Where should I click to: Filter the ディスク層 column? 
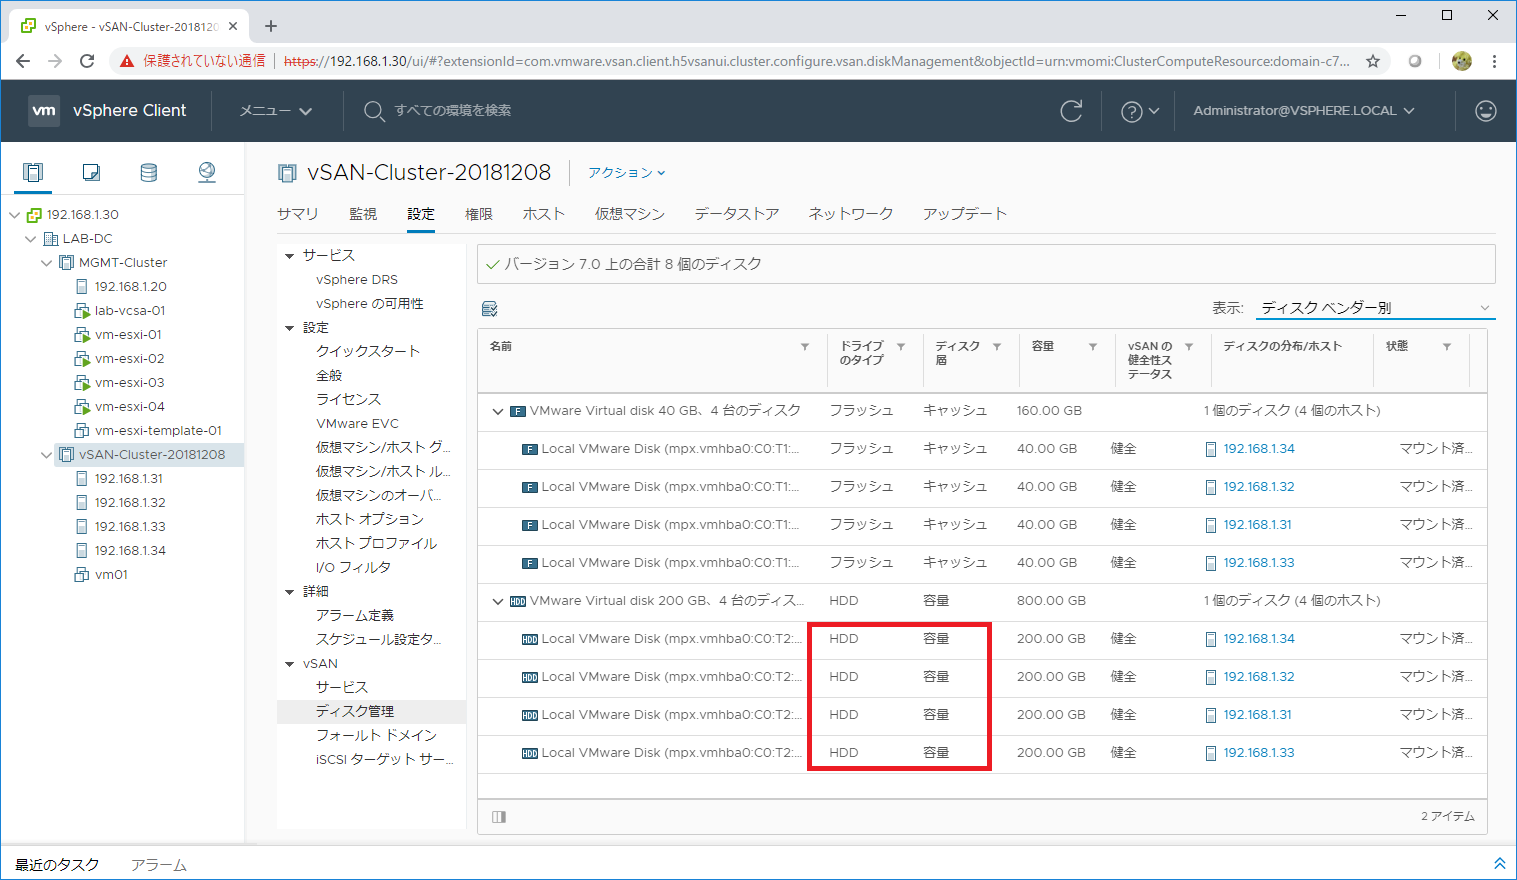pyautogui.click(x=997, y=347)
